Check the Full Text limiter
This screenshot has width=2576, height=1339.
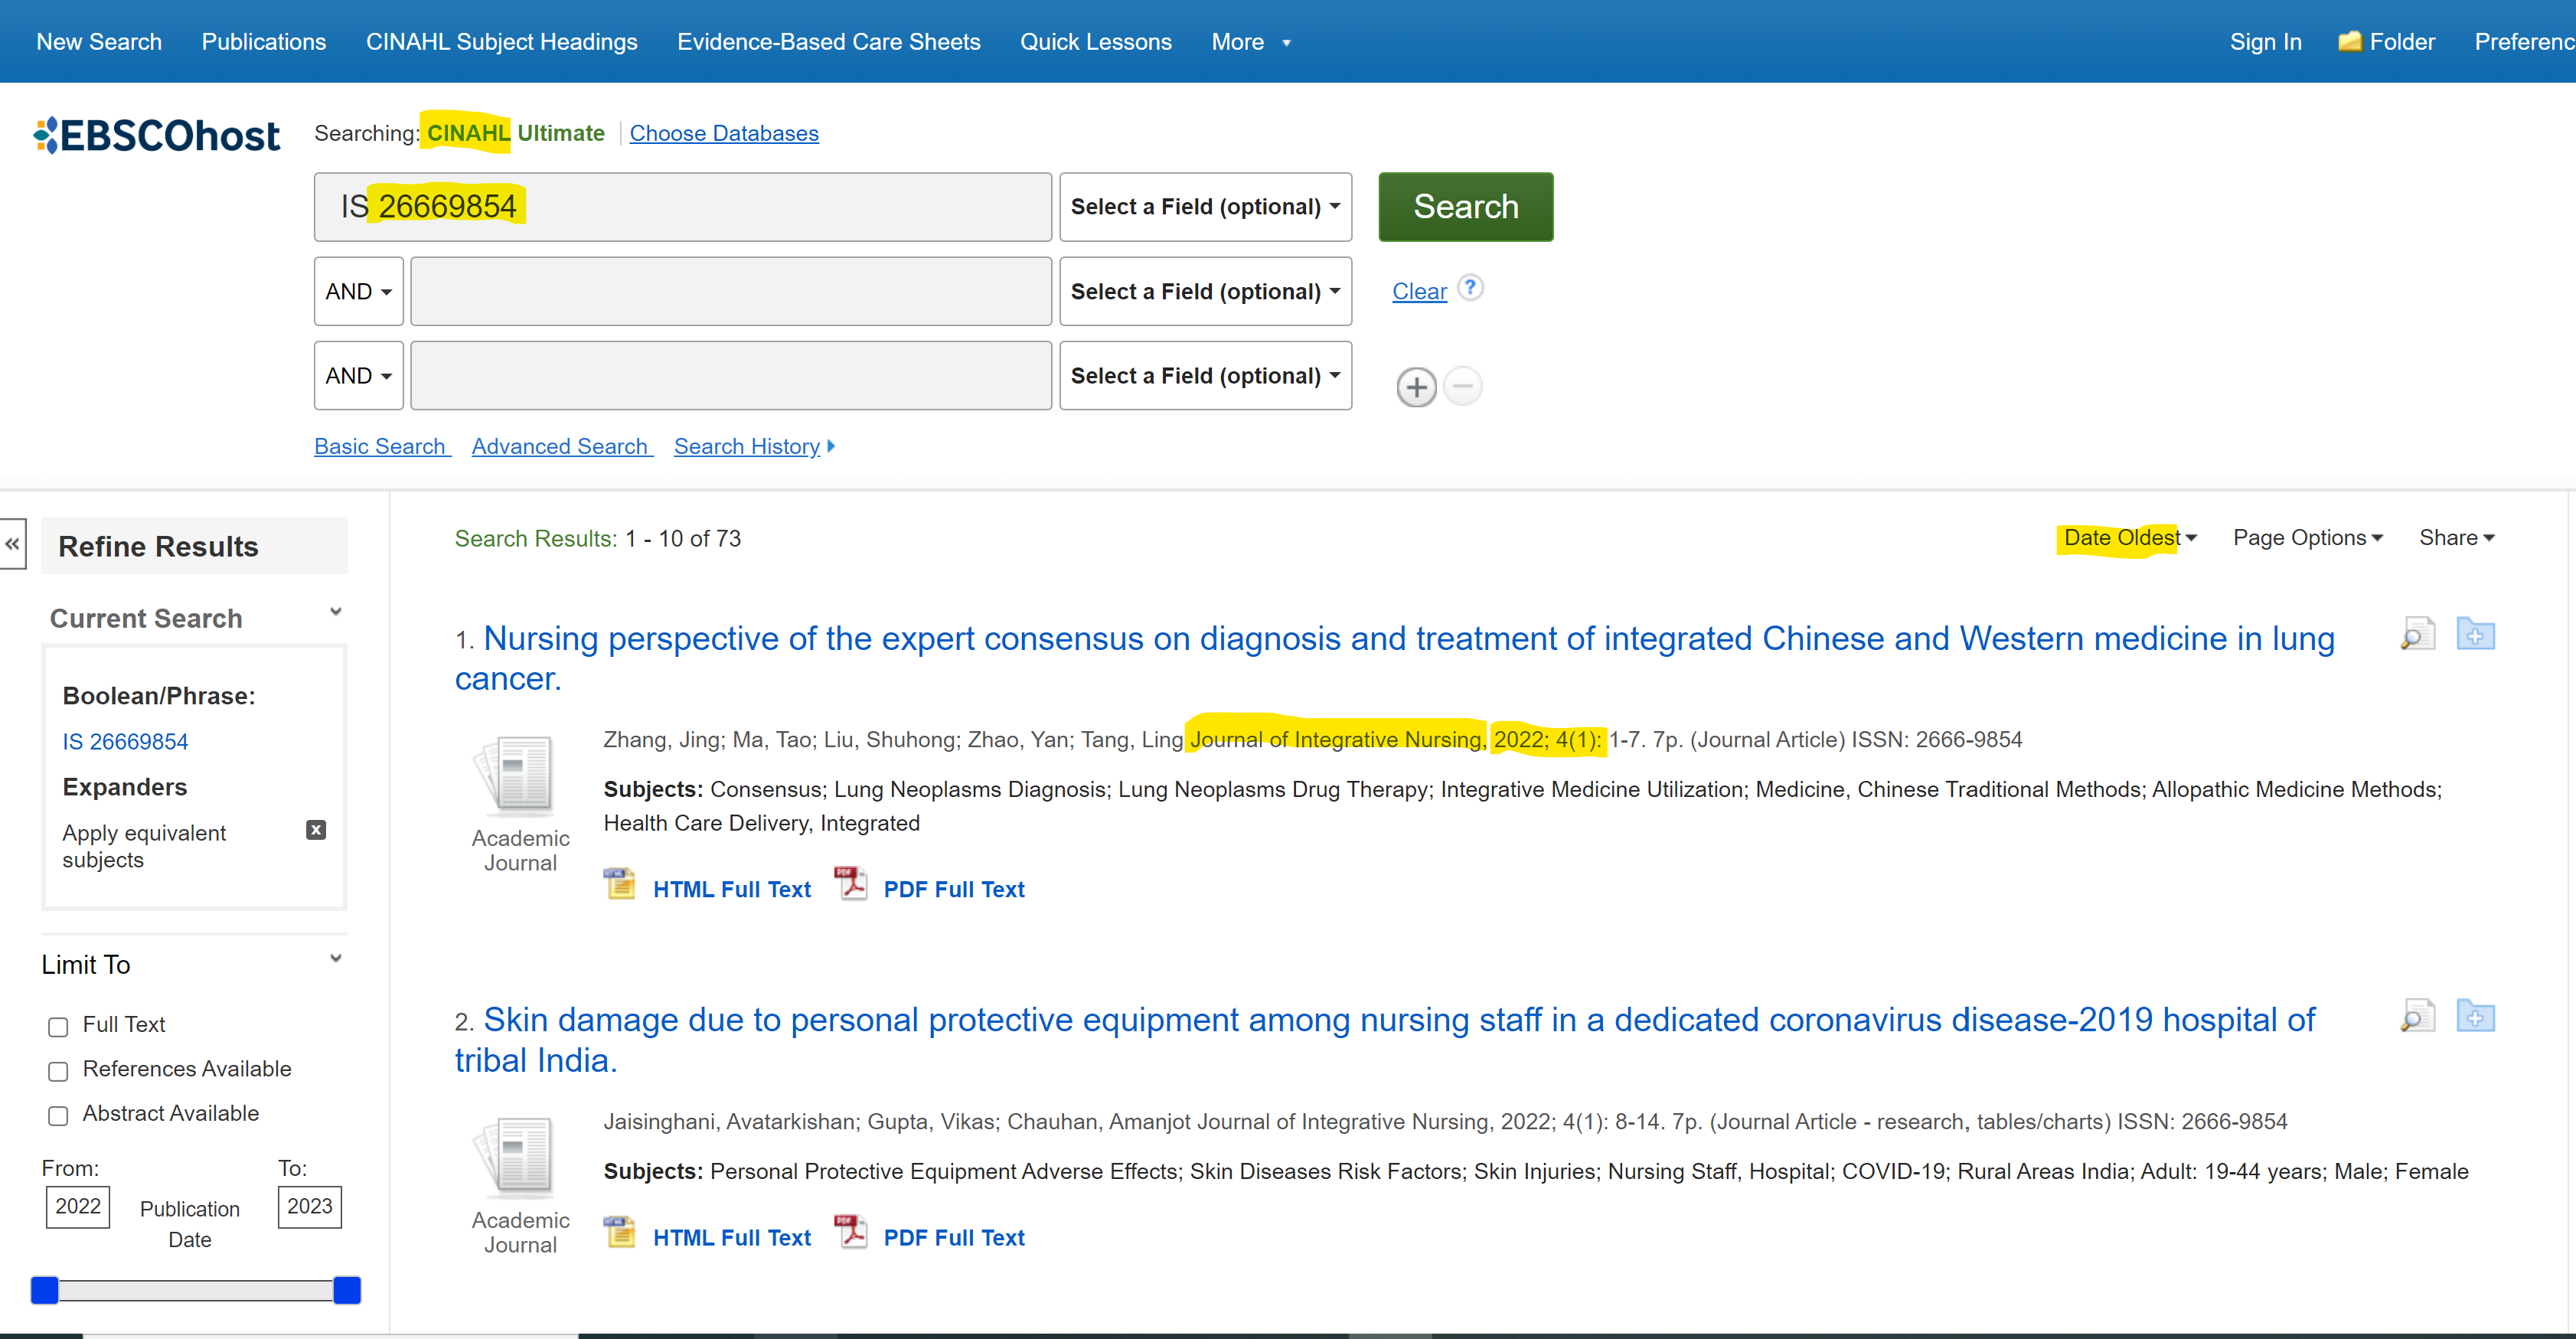click(58, 1027)
